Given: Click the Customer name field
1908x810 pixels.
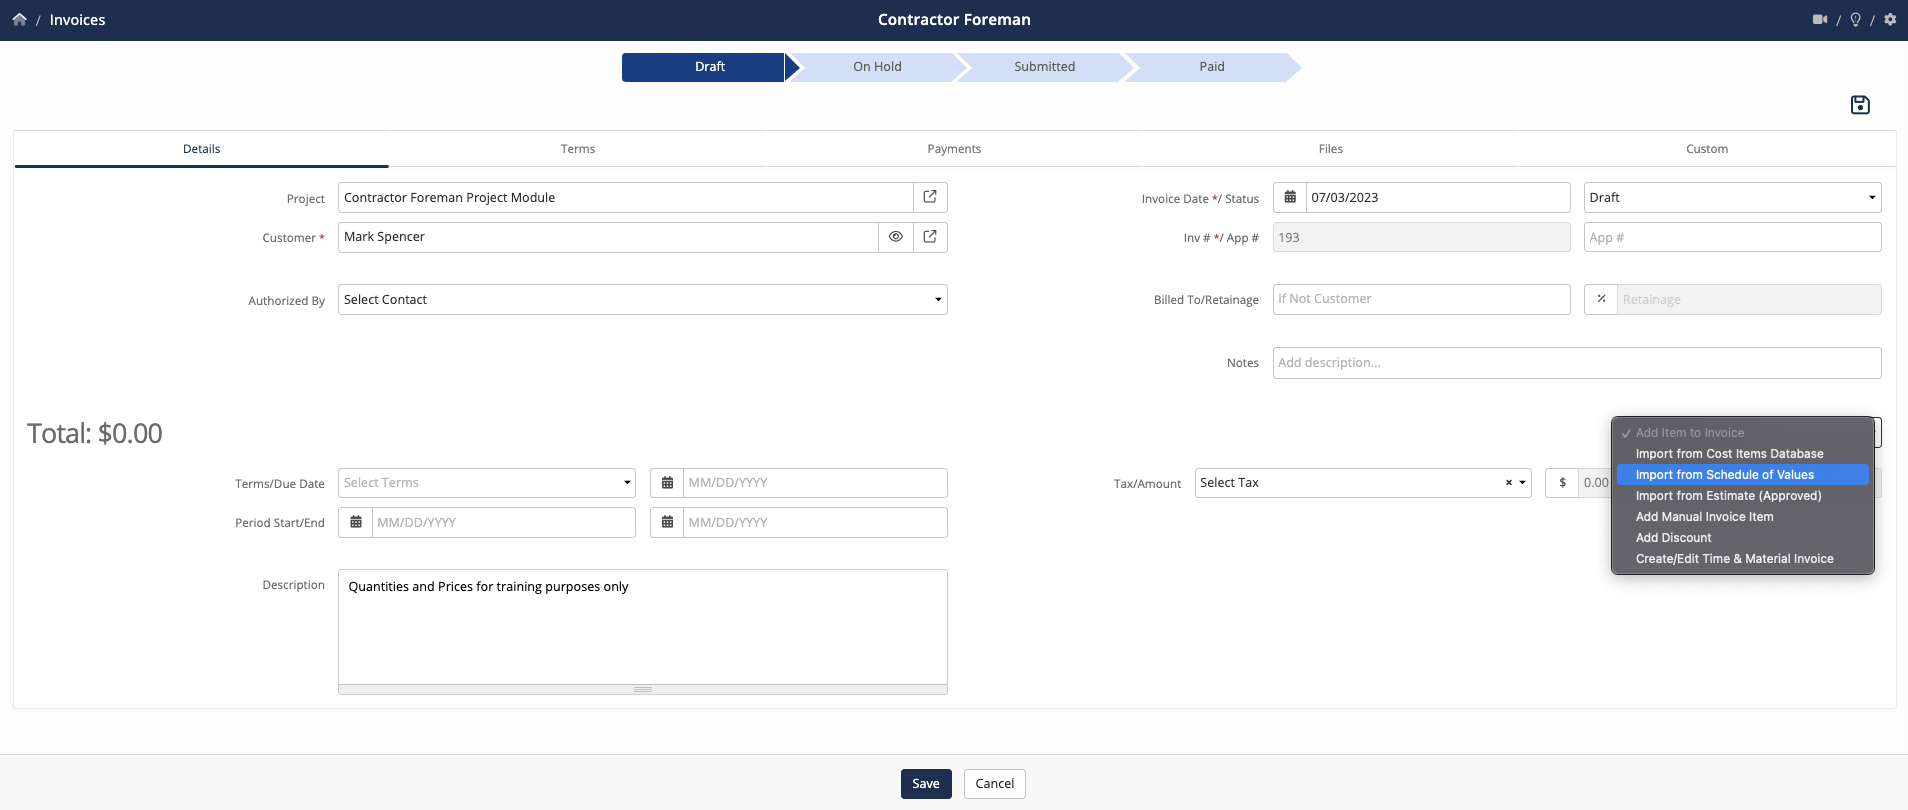Looking at the screenshot, I should tap(609, 237).
